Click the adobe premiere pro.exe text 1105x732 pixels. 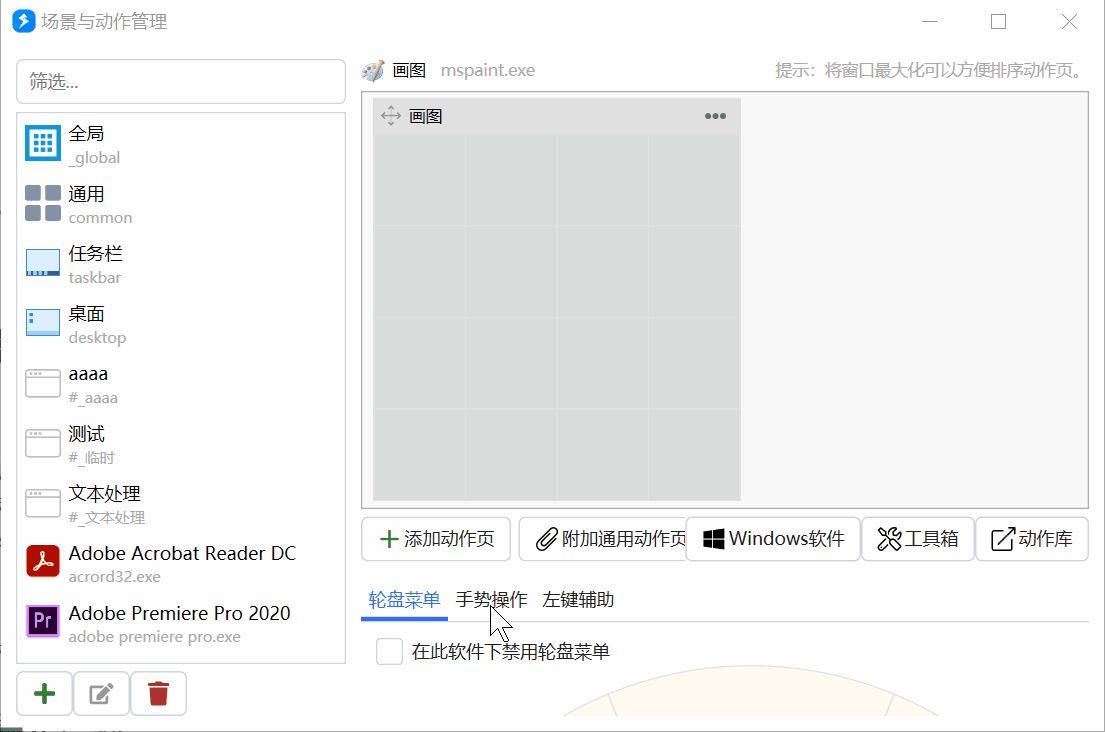pos(154,637)
